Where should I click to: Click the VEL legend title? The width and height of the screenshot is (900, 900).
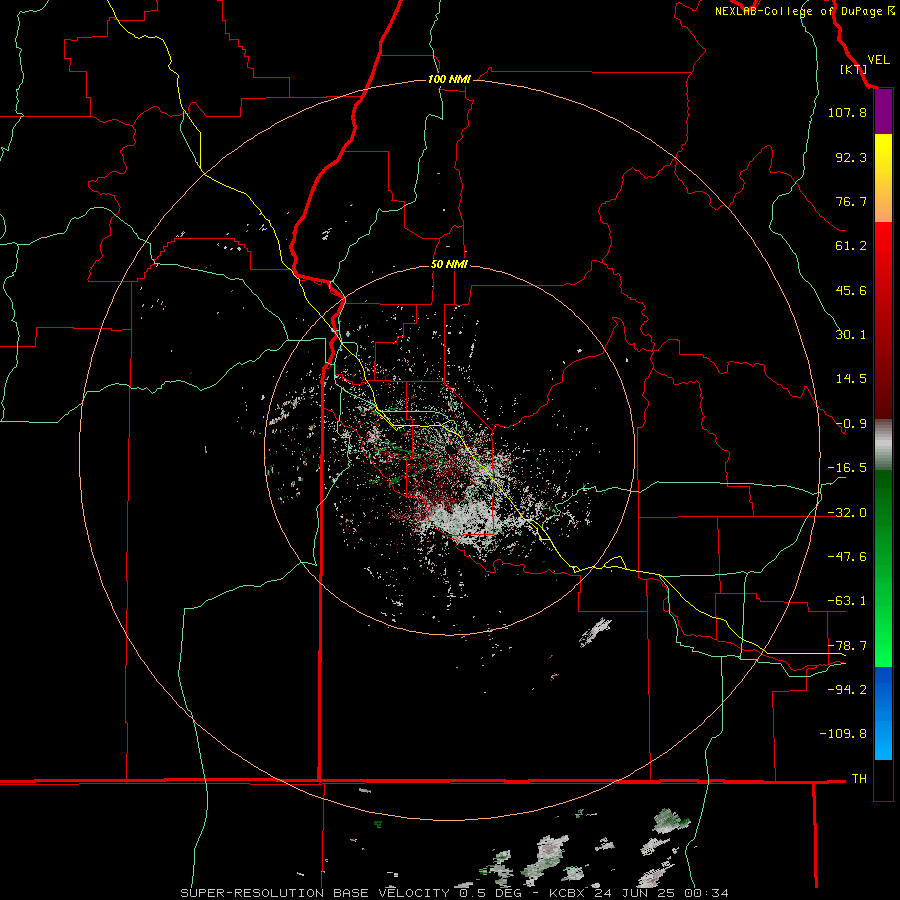click(x=878, y=60)
